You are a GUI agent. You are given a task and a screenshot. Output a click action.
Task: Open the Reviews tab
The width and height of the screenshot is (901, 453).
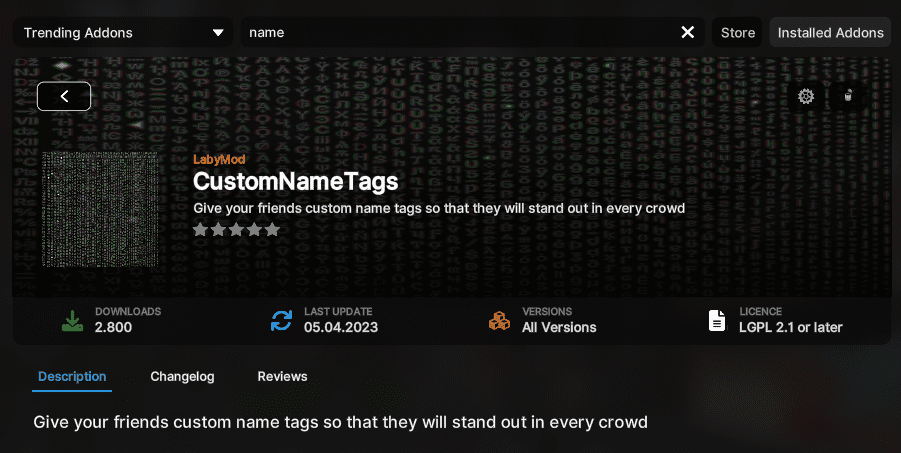click(x=282, y=377)
